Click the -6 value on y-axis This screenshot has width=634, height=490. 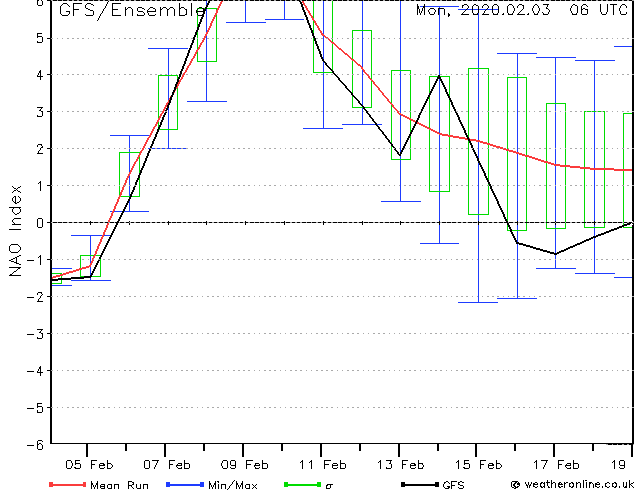[x=35, y=445]
